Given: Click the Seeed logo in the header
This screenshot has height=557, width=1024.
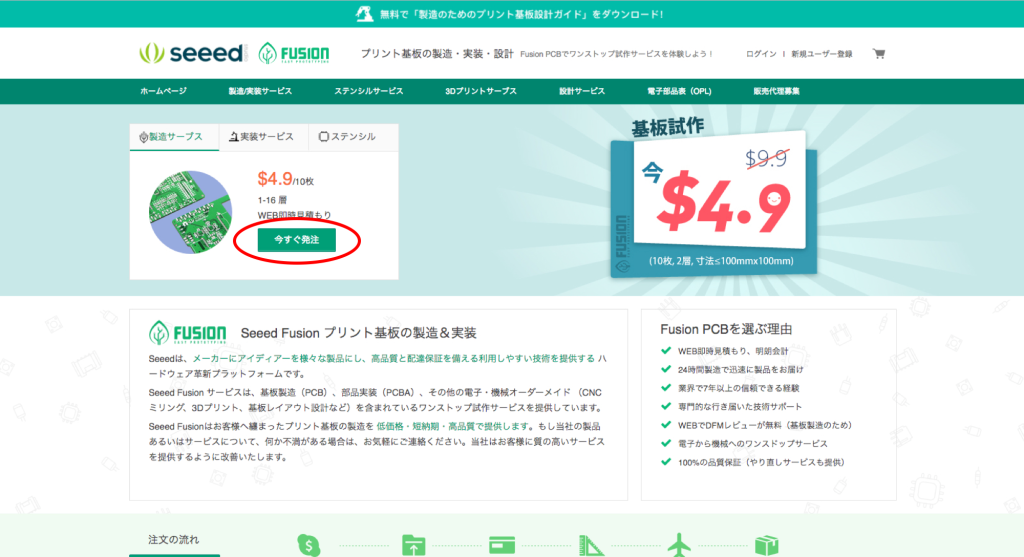Looking at the screenshot, I should [192, 53].
